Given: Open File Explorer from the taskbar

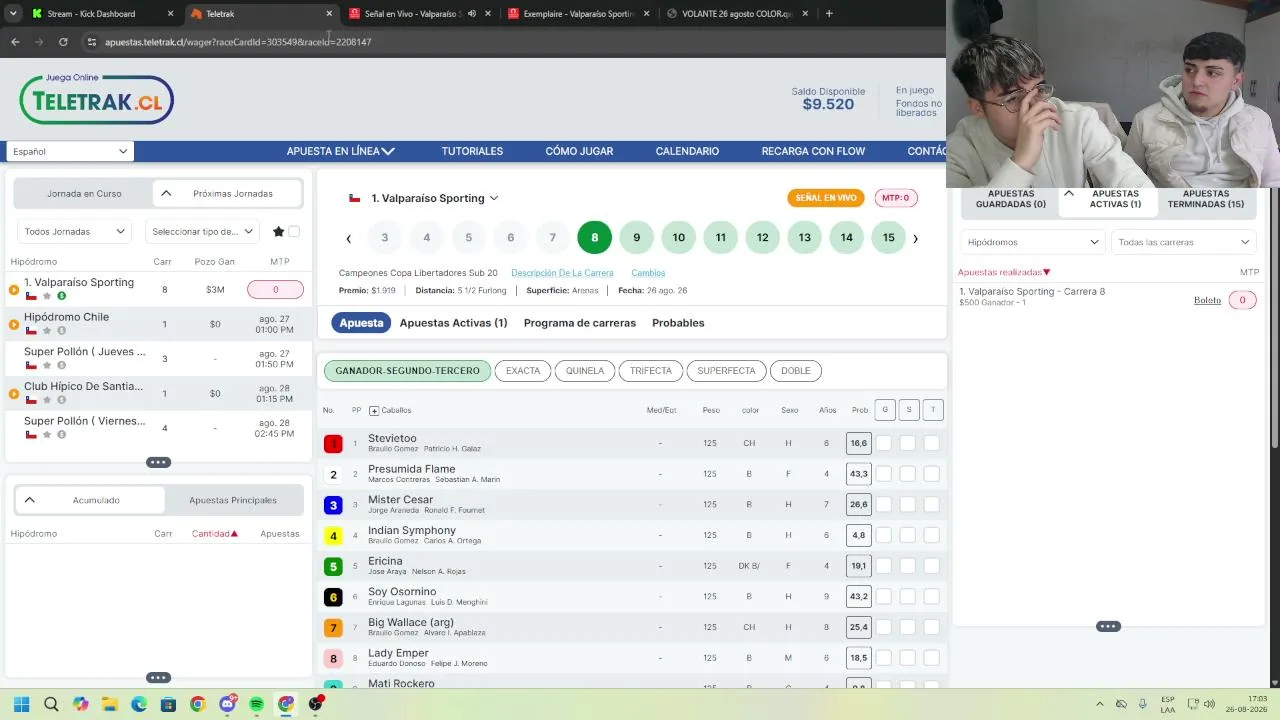Looking at the screenshot, I should (110, 704).
